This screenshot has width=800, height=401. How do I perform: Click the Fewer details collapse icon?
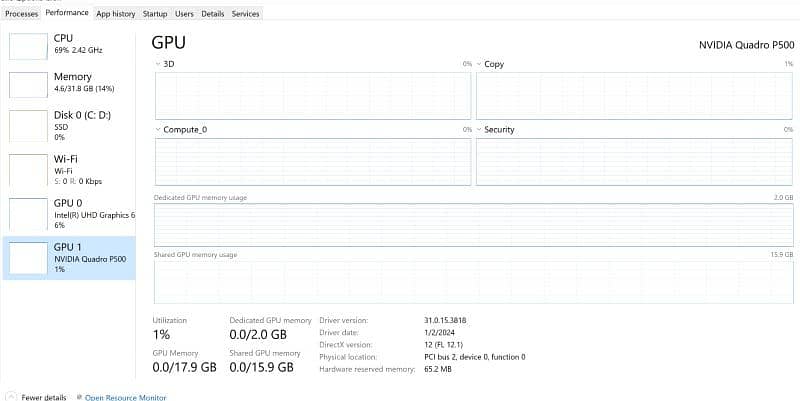click(x=11, y=397)
